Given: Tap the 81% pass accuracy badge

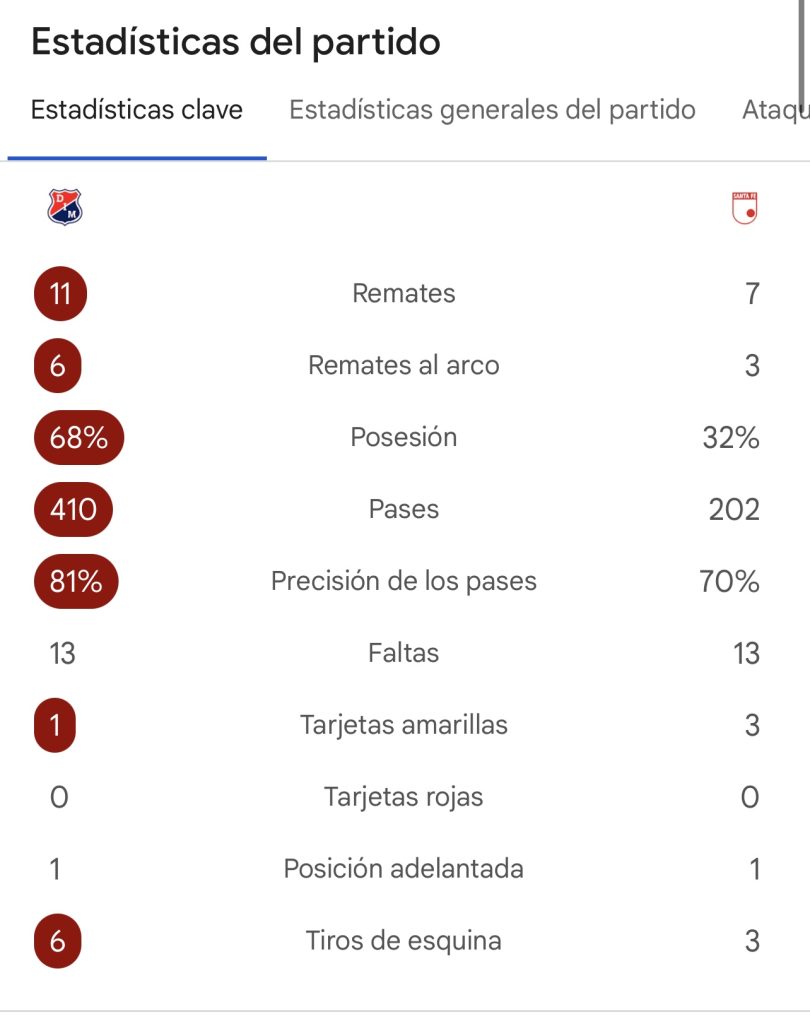Looking at the screenshot, I should [x=76, y=581].
